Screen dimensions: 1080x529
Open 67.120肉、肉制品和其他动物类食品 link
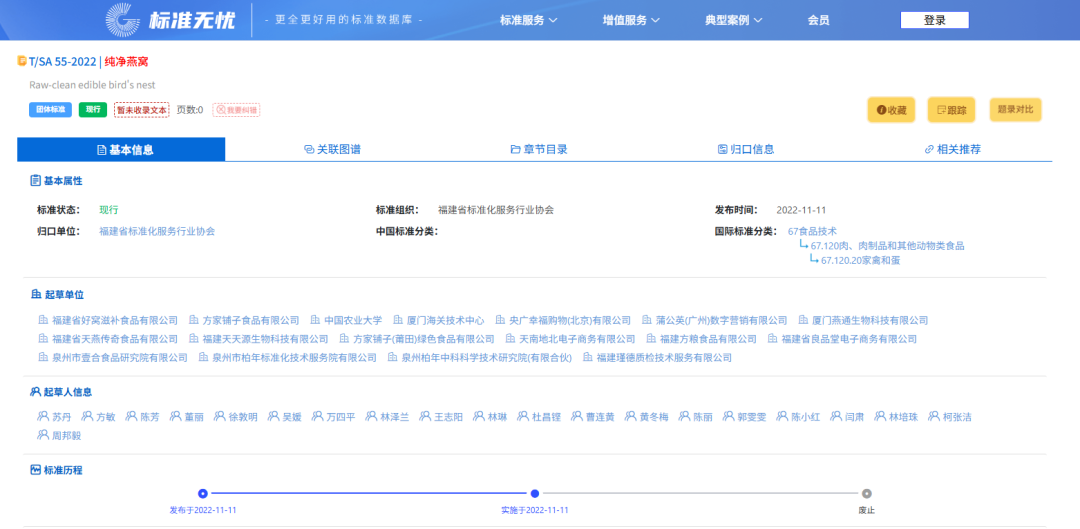click(887, 246)
